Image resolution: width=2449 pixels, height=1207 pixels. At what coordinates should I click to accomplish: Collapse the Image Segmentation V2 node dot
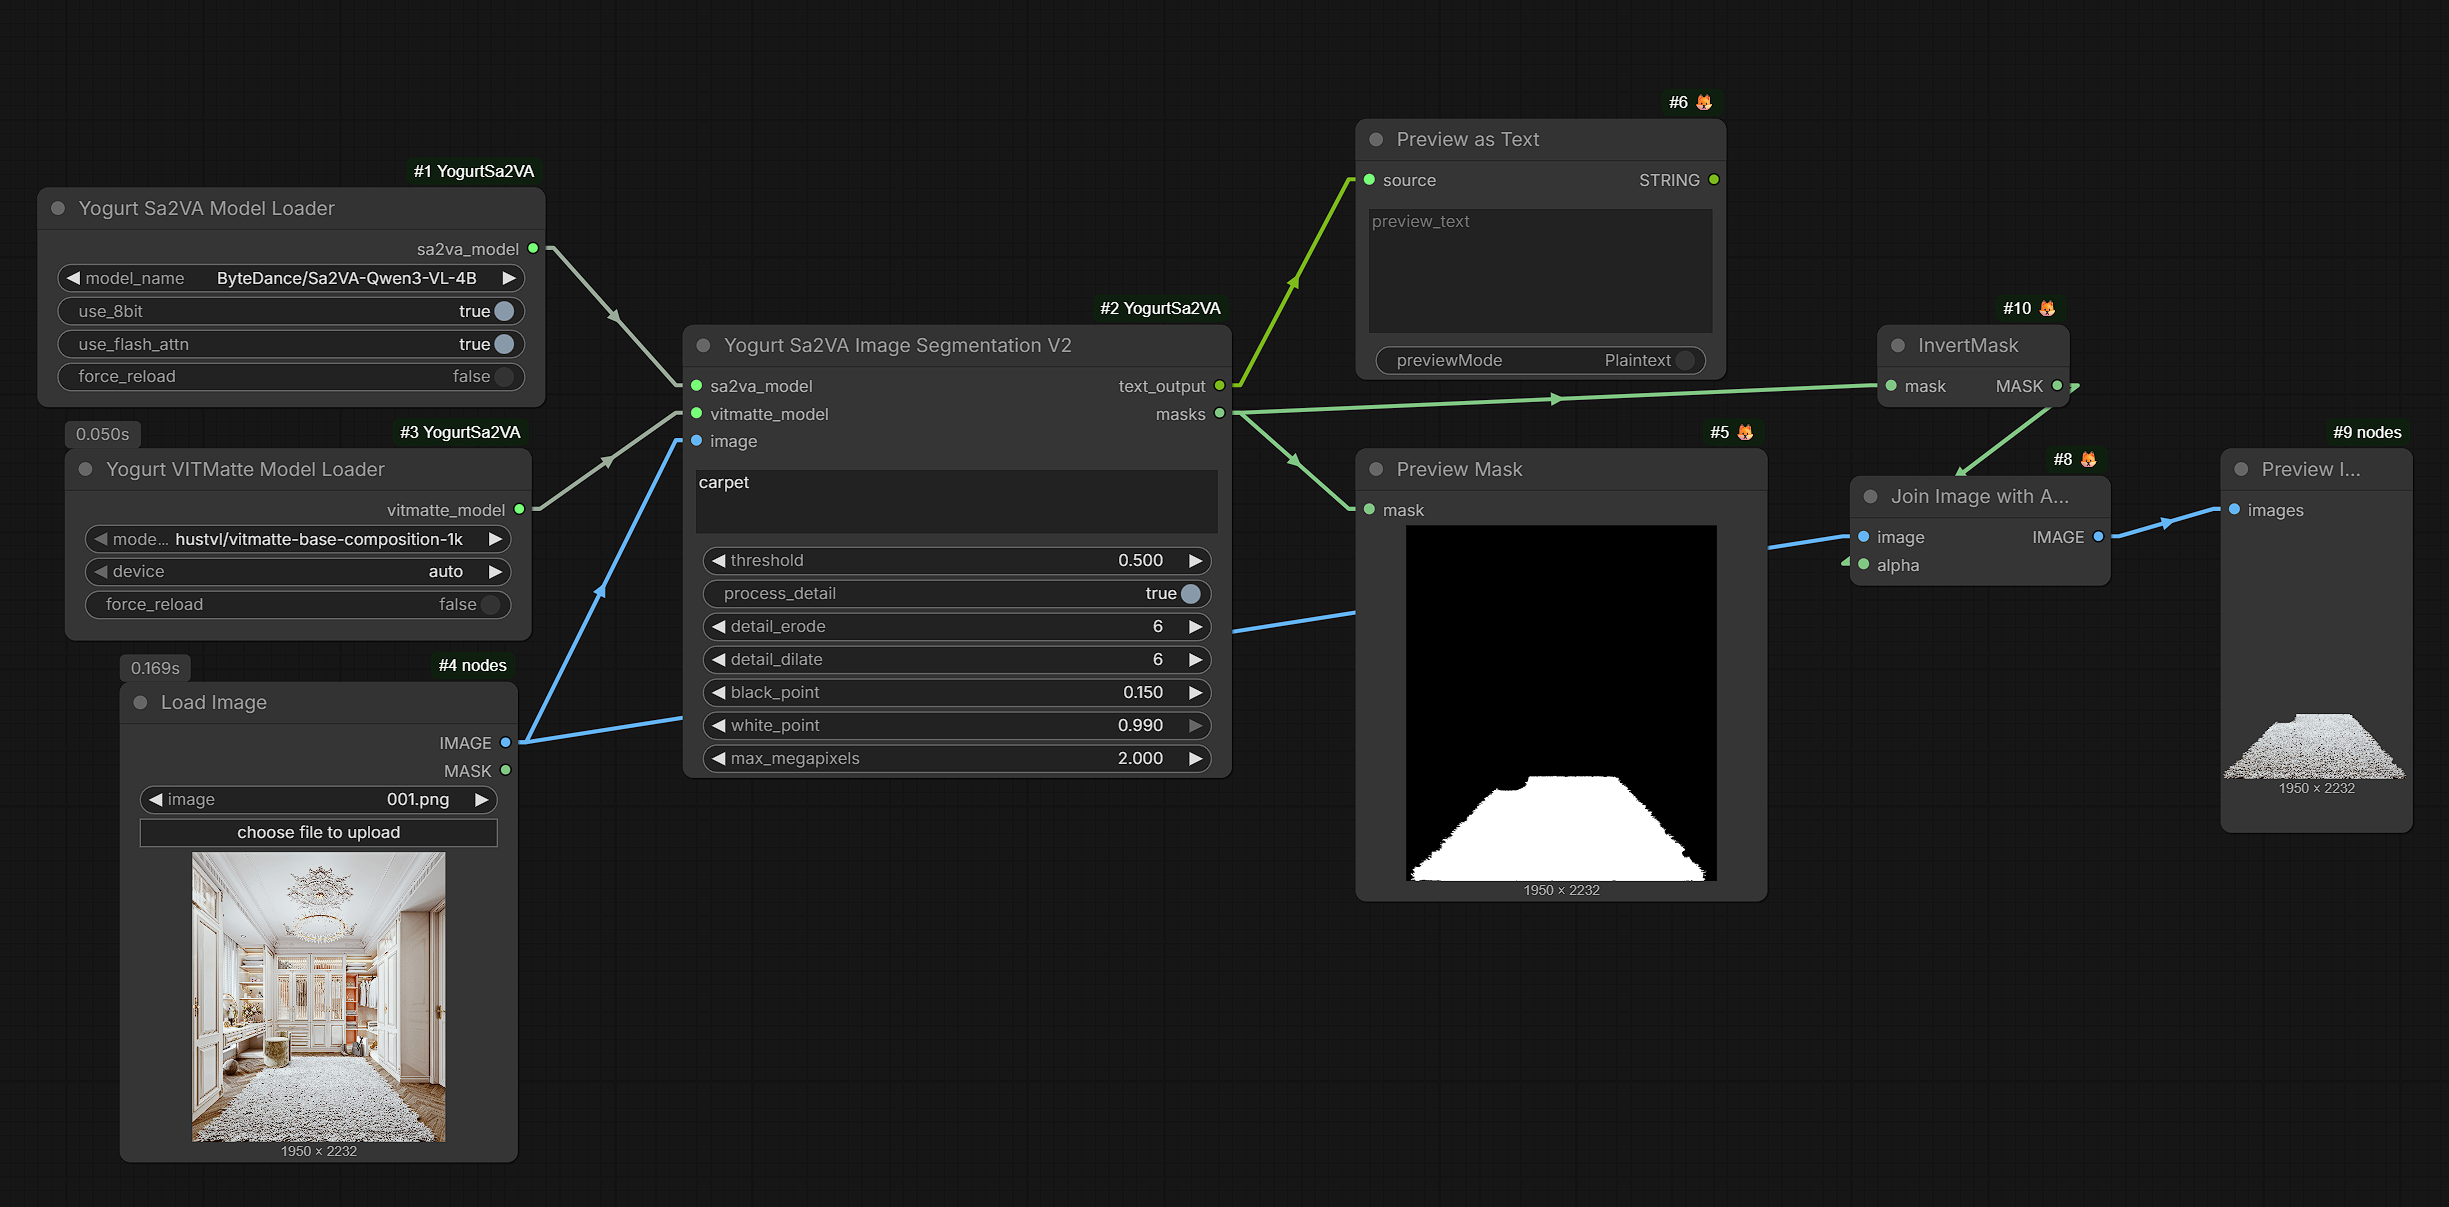(704, 345)
